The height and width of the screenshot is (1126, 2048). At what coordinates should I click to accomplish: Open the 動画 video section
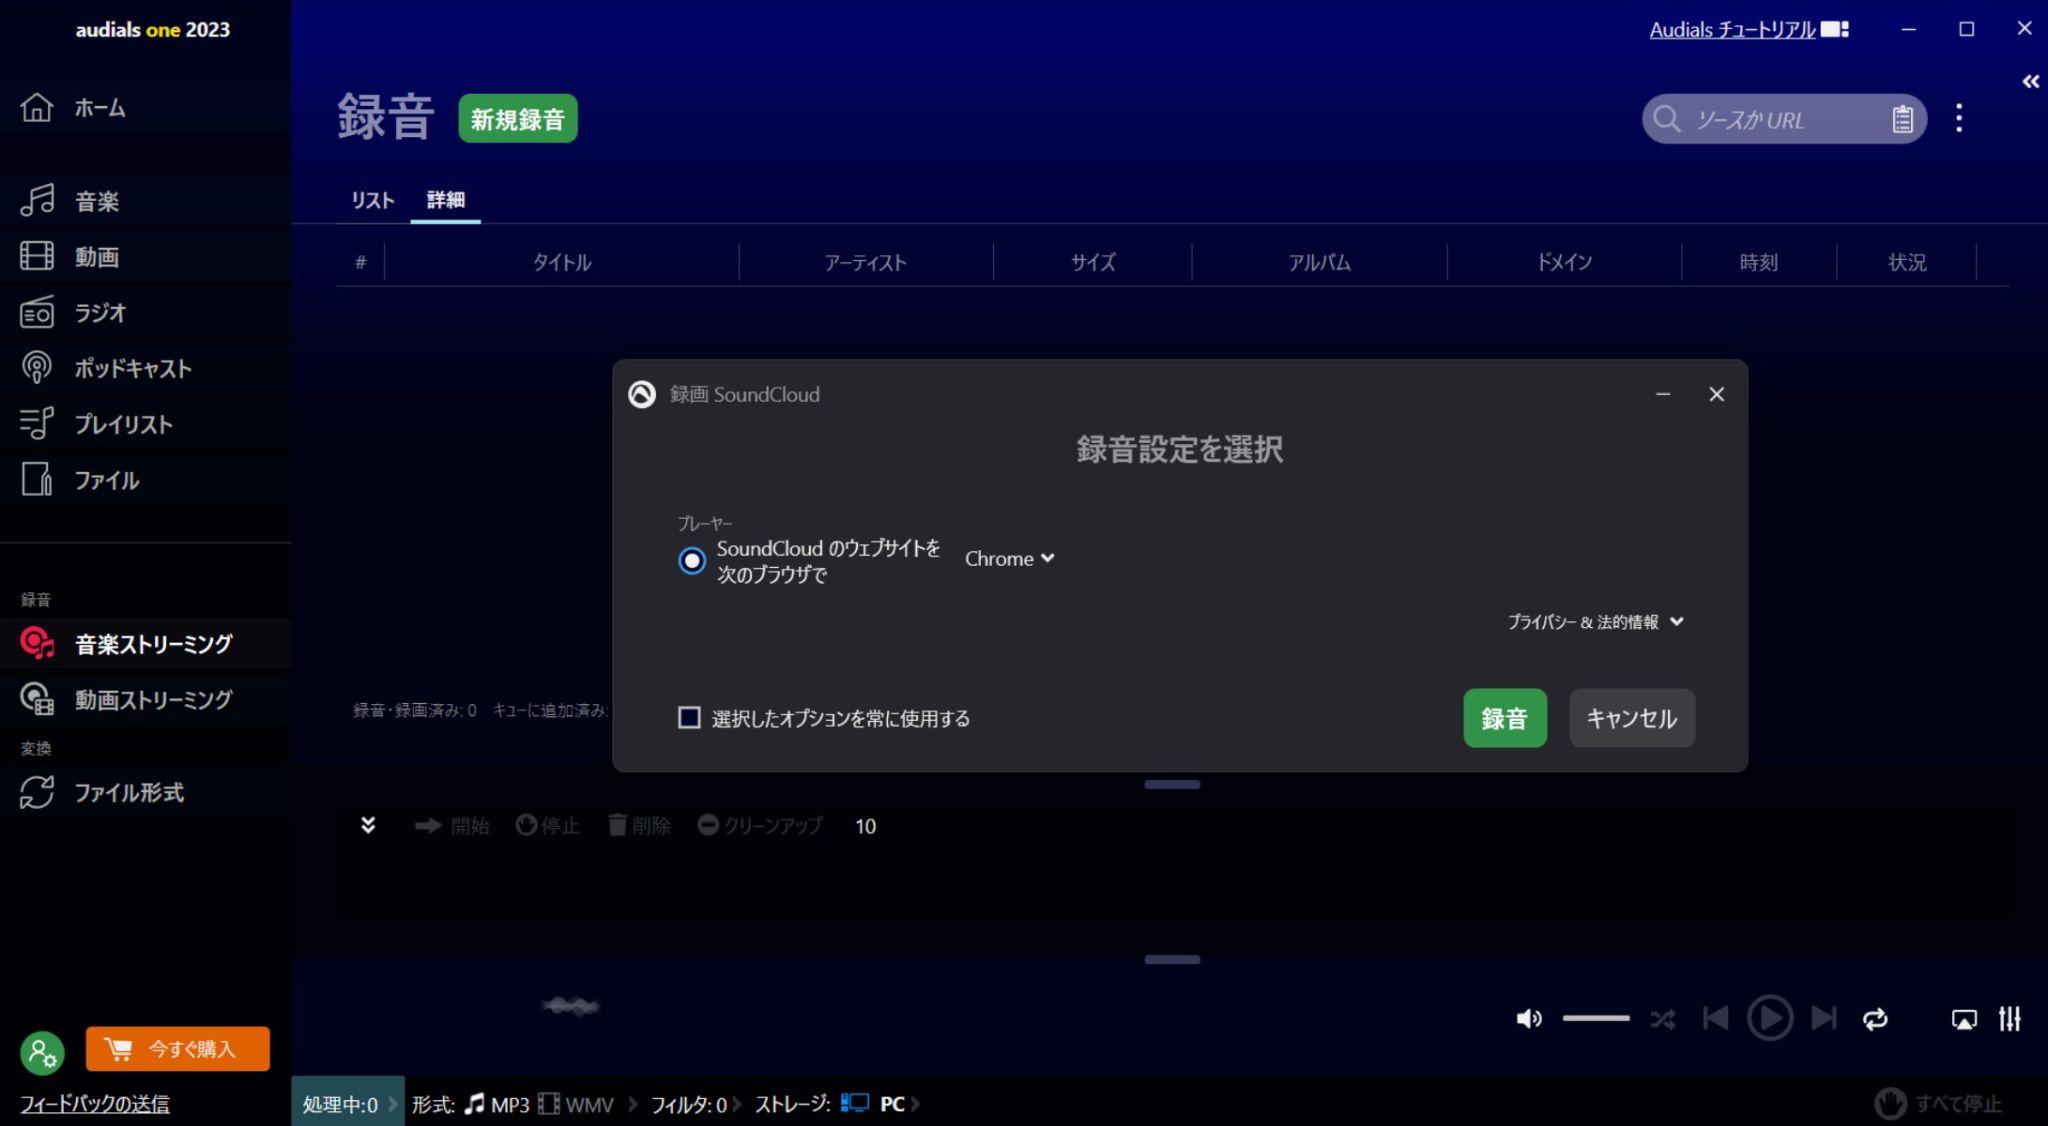click(70, 257)
